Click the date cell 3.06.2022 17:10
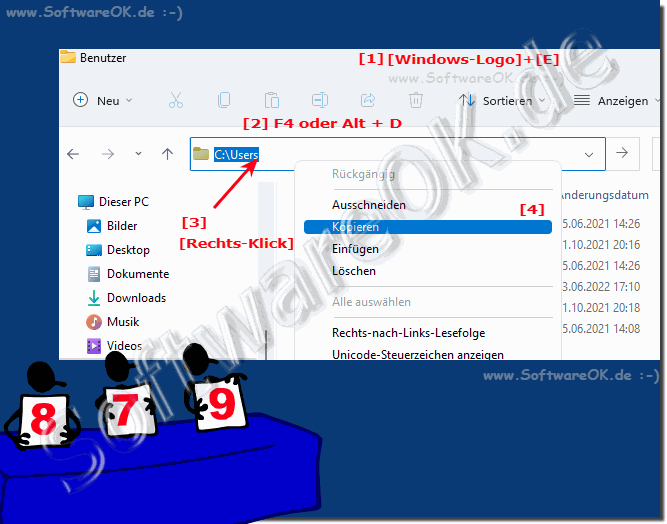Viewport: 667px width, 524px height. tap(601, 287)
